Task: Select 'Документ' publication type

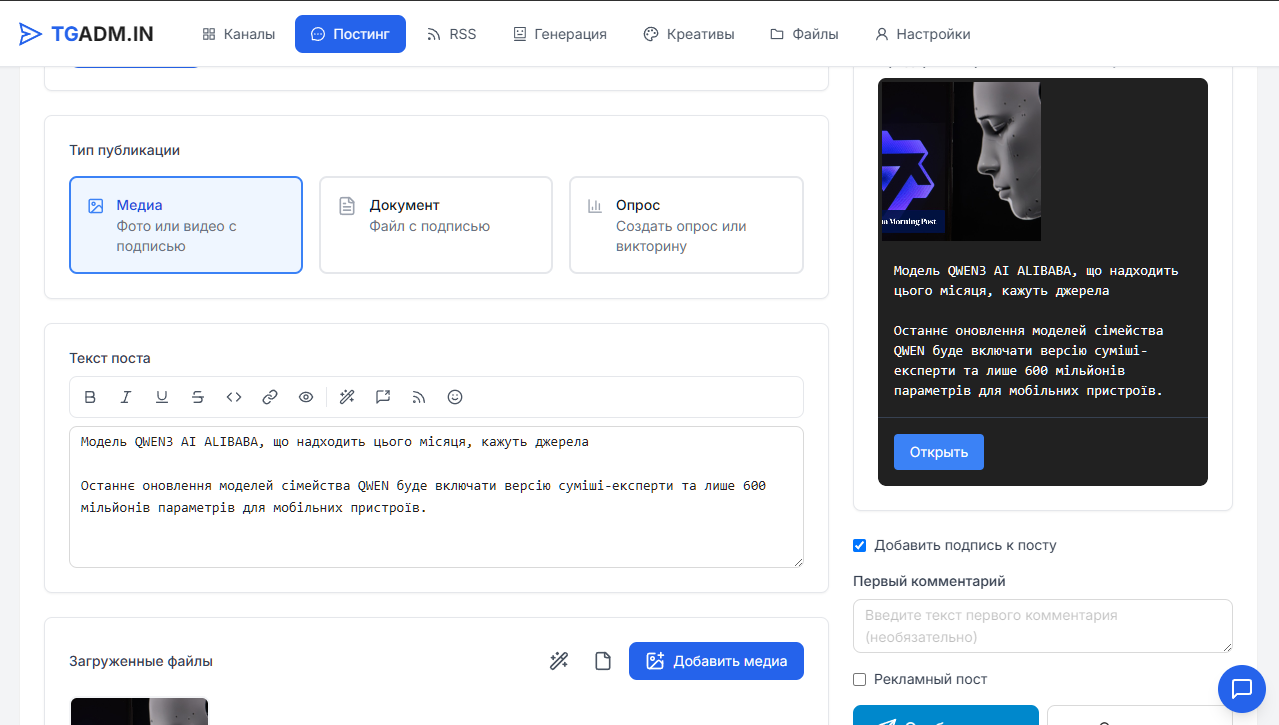Action: coord(435,225)
